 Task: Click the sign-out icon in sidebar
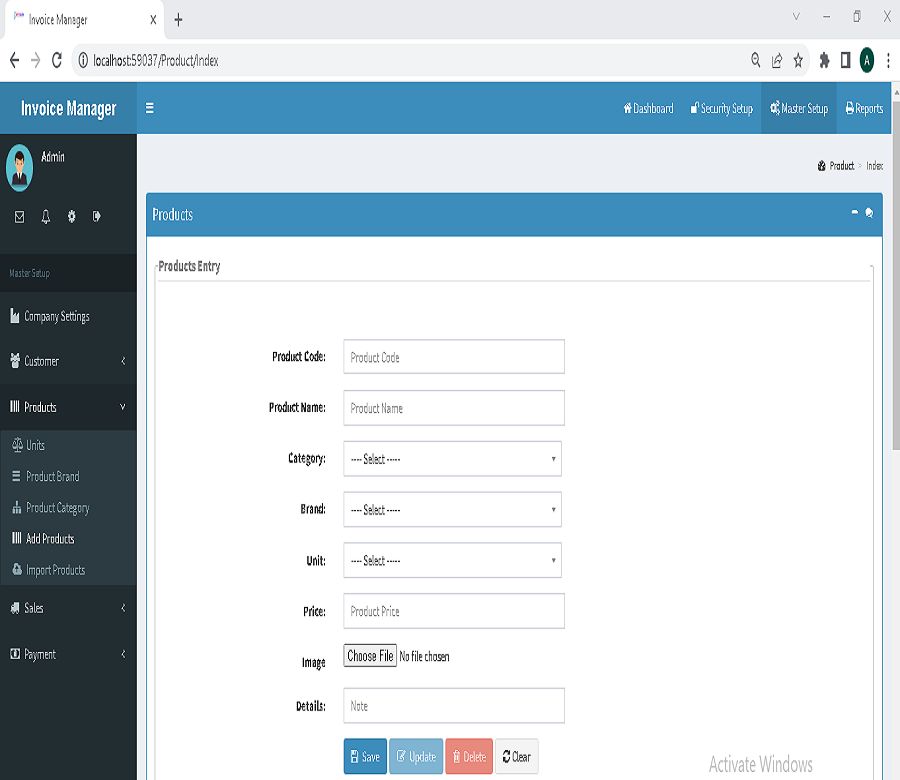96,216
